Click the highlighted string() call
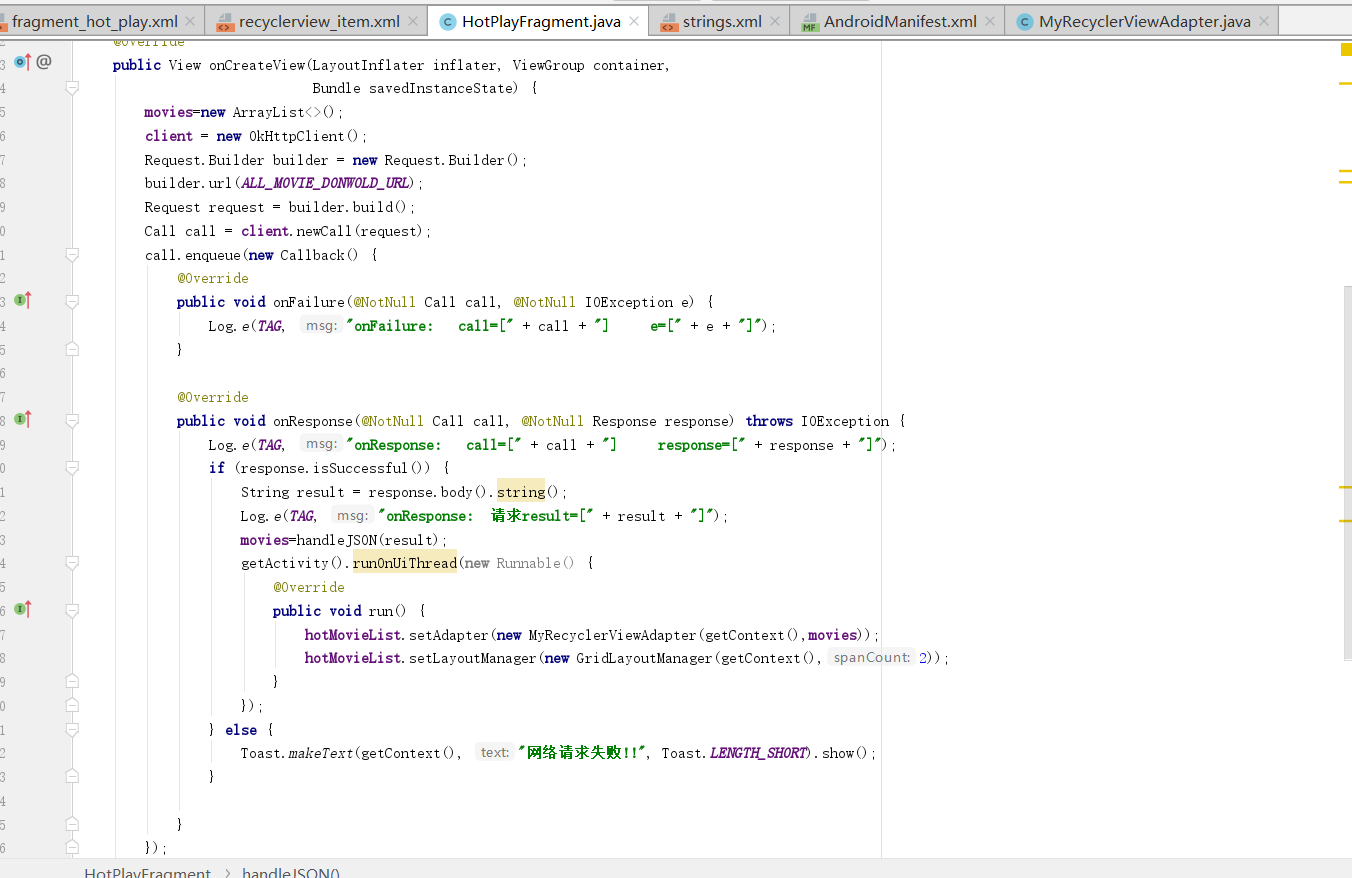The width and height of the screenshot is (1352, 878). coord(521,492)
